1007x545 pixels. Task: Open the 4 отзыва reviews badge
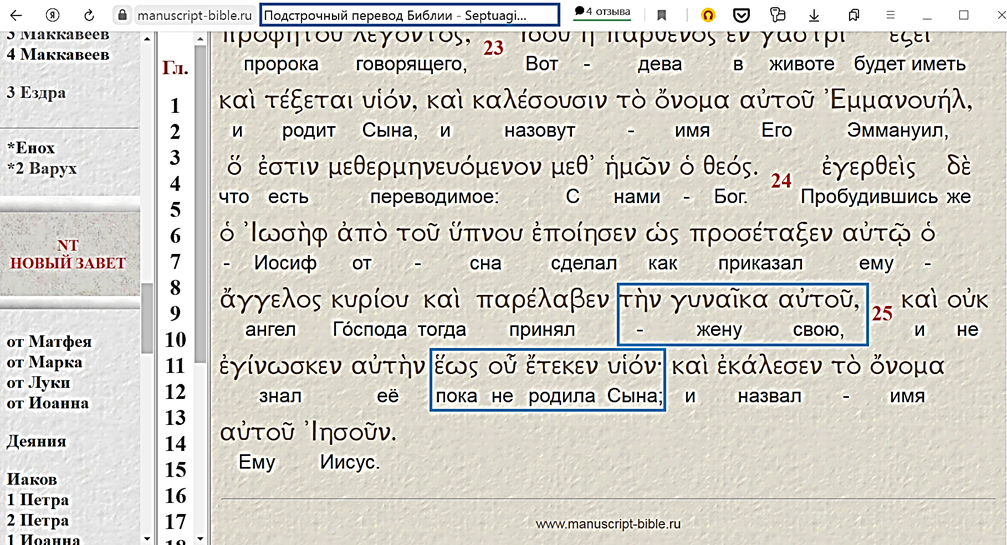[602, 12]
